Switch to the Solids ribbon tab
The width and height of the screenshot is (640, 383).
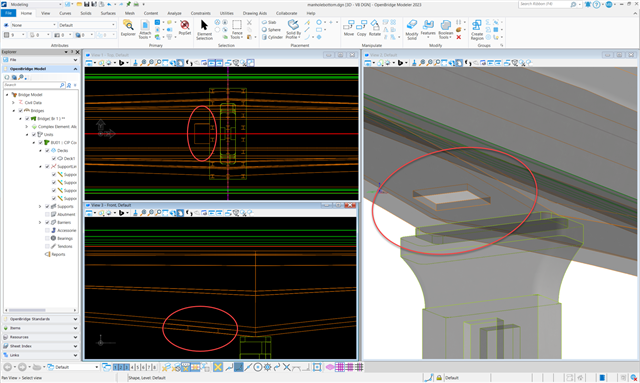click(x=86, y=13)
